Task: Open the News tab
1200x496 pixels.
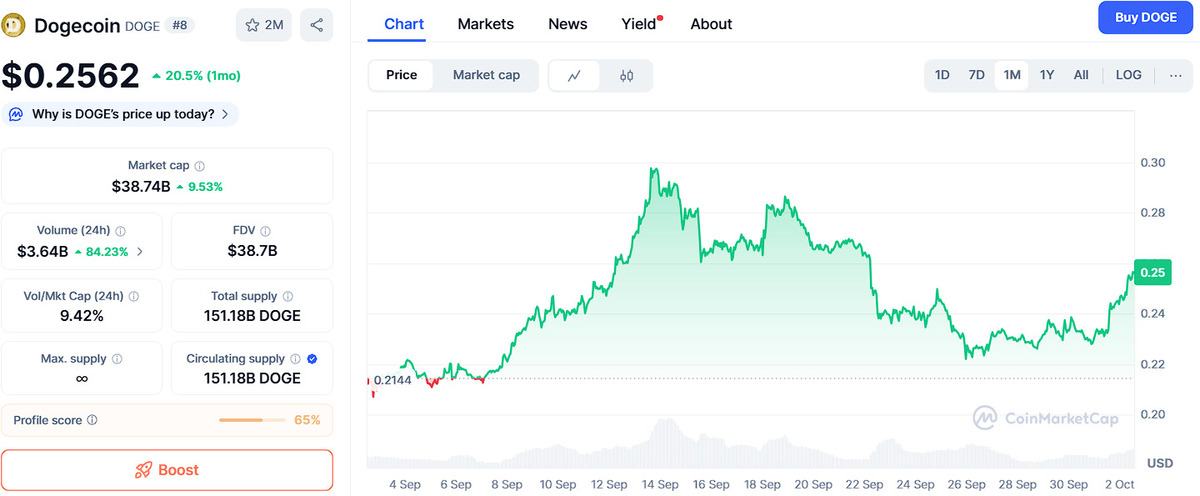Action: pyautogui.click(x=568, y=24)
